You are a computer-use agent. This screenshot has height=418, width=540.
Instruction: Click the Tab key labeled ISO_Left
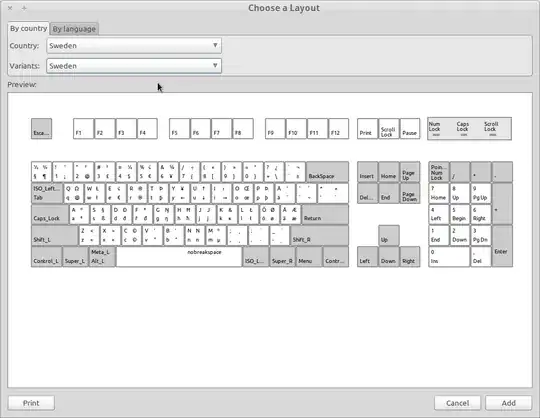pyautogui.click(x=47, y=193)
